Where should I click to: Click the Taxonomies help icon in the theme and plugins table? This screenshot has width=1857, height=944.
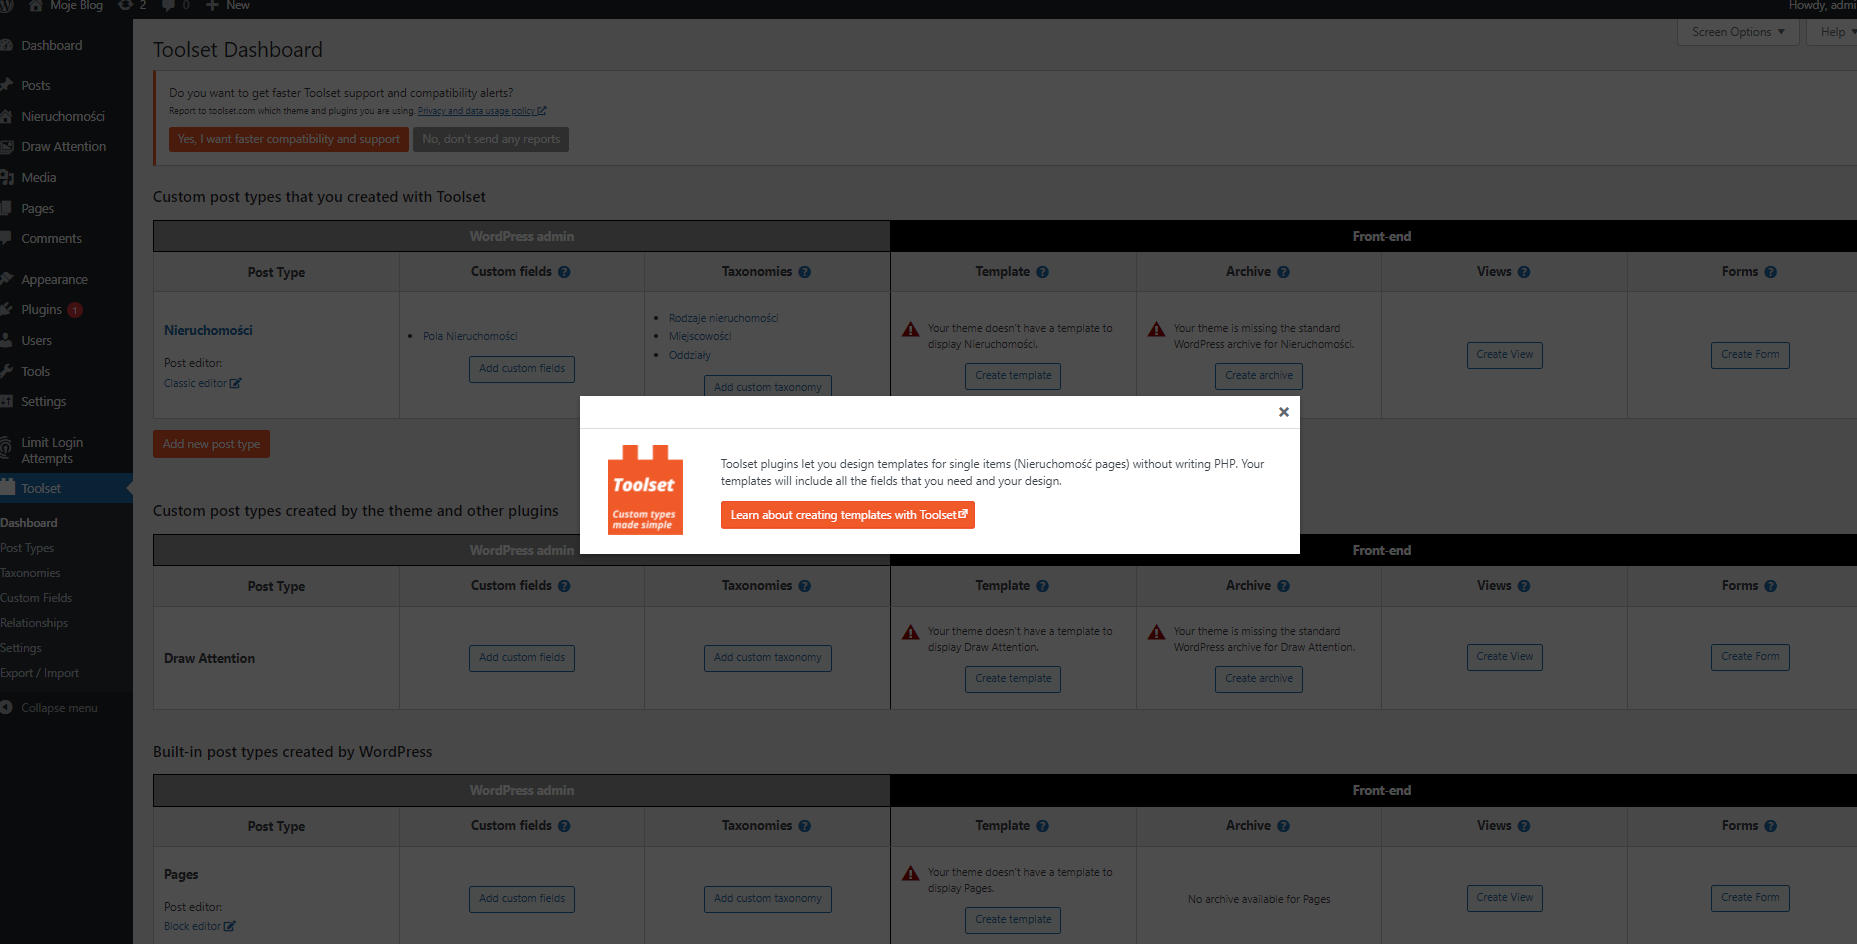point(805,586)
